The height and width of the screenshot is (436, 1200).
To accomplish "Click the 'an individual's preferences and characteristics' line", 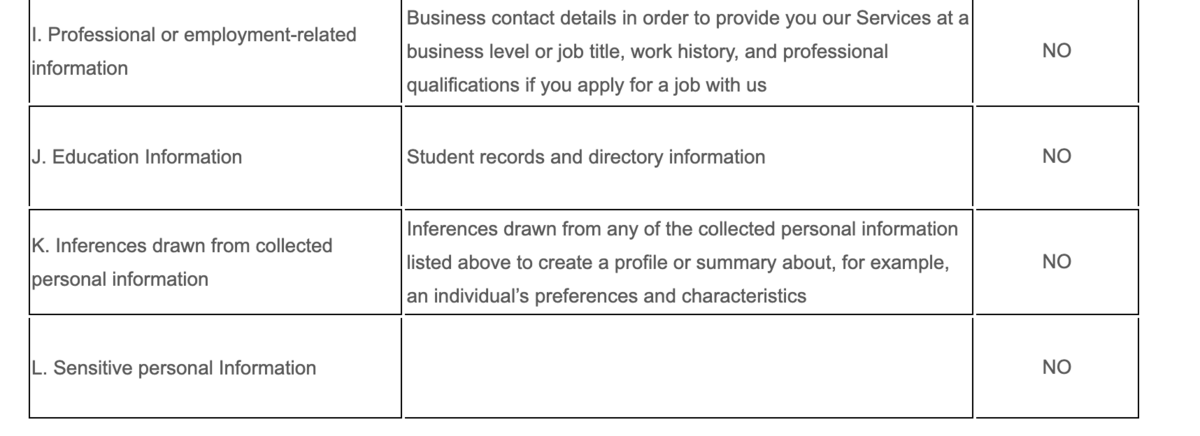I will pyautogui.click(x=606, y=296).
